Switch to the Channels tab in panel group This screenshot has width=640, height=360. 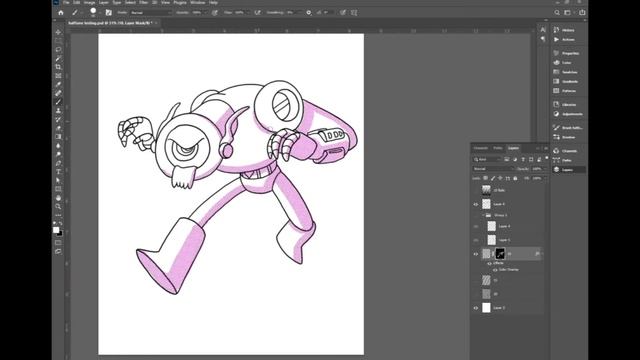[x=481, y=148]
